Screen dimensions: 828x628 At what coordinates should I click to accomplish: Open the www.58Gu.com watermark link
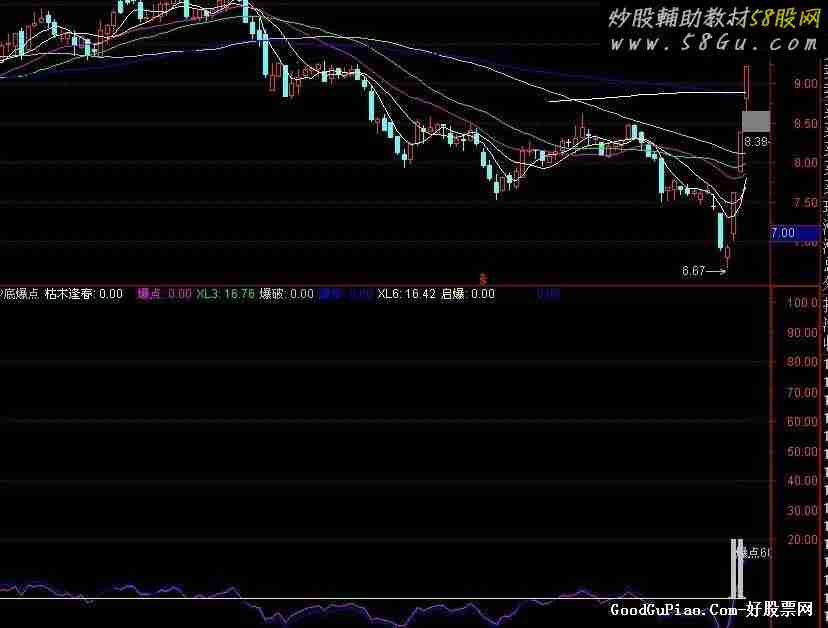tap(713, 44)
